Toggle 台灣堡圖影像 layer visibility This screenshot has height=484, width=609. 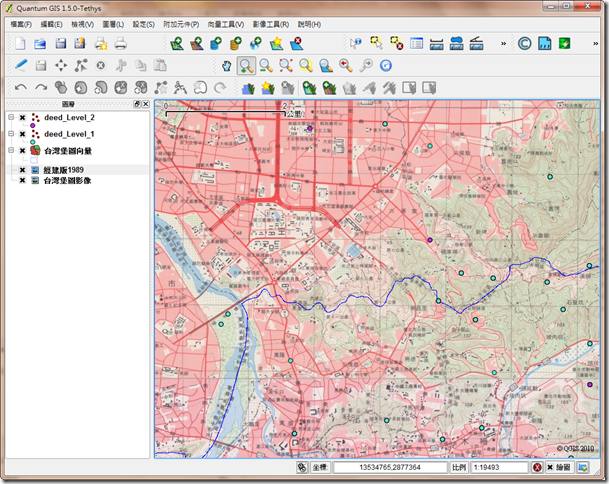pyautogui.click(x=23, y=180)
